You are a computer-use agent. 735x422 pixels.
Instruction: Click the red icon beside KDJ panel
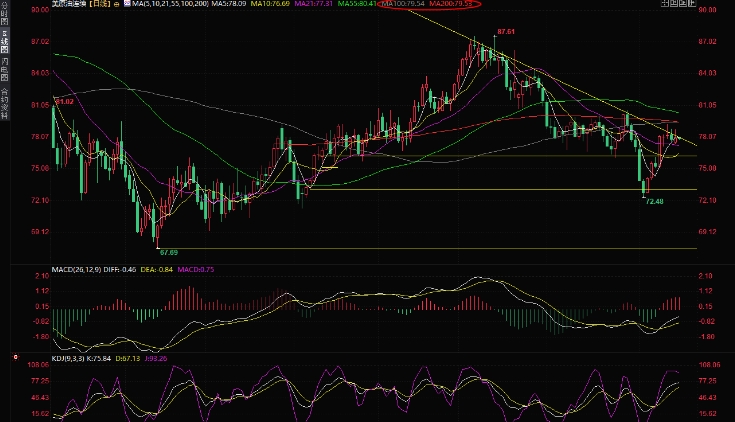coord(15,357)
